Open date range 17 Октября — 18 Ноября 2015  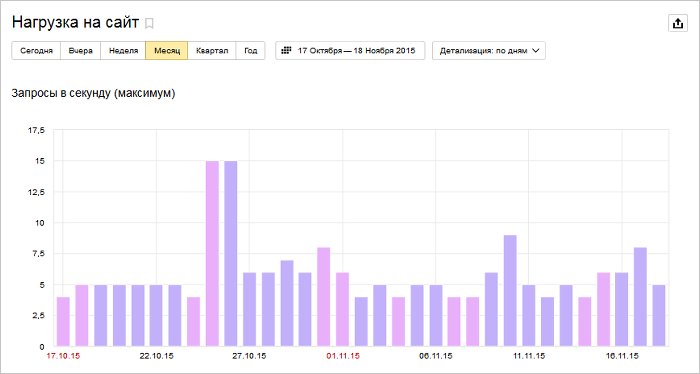point(350,50)
